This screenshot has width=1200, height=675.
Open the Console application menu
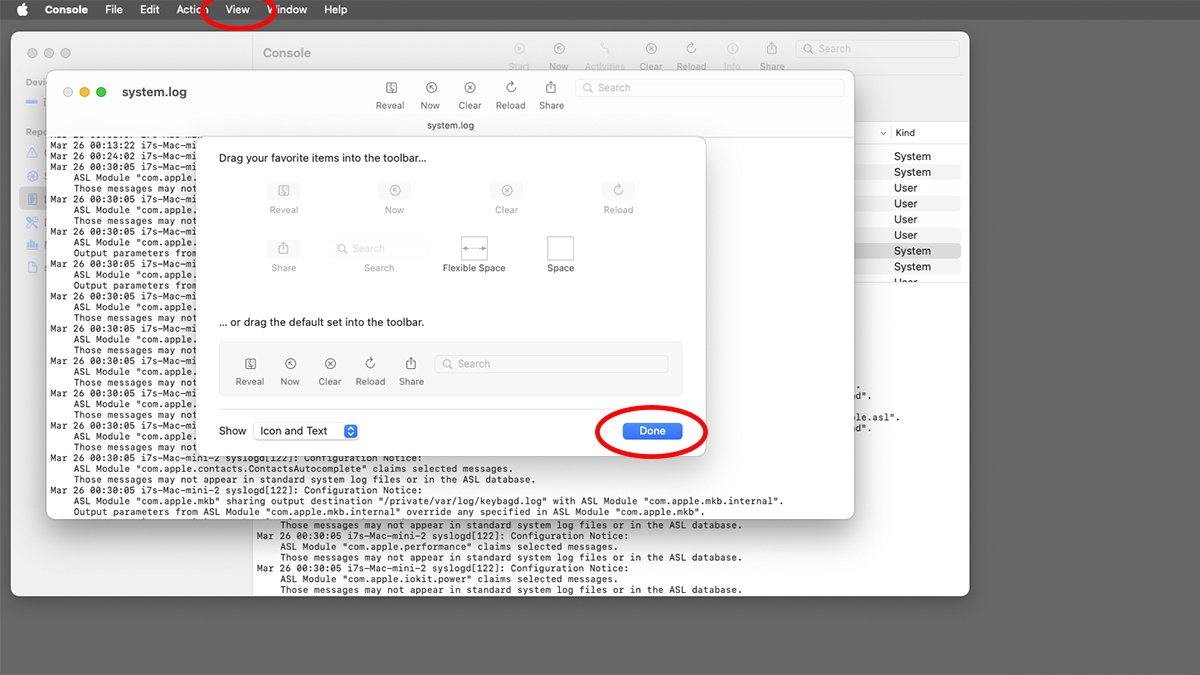pyautogui.click(x=66, y=10)
